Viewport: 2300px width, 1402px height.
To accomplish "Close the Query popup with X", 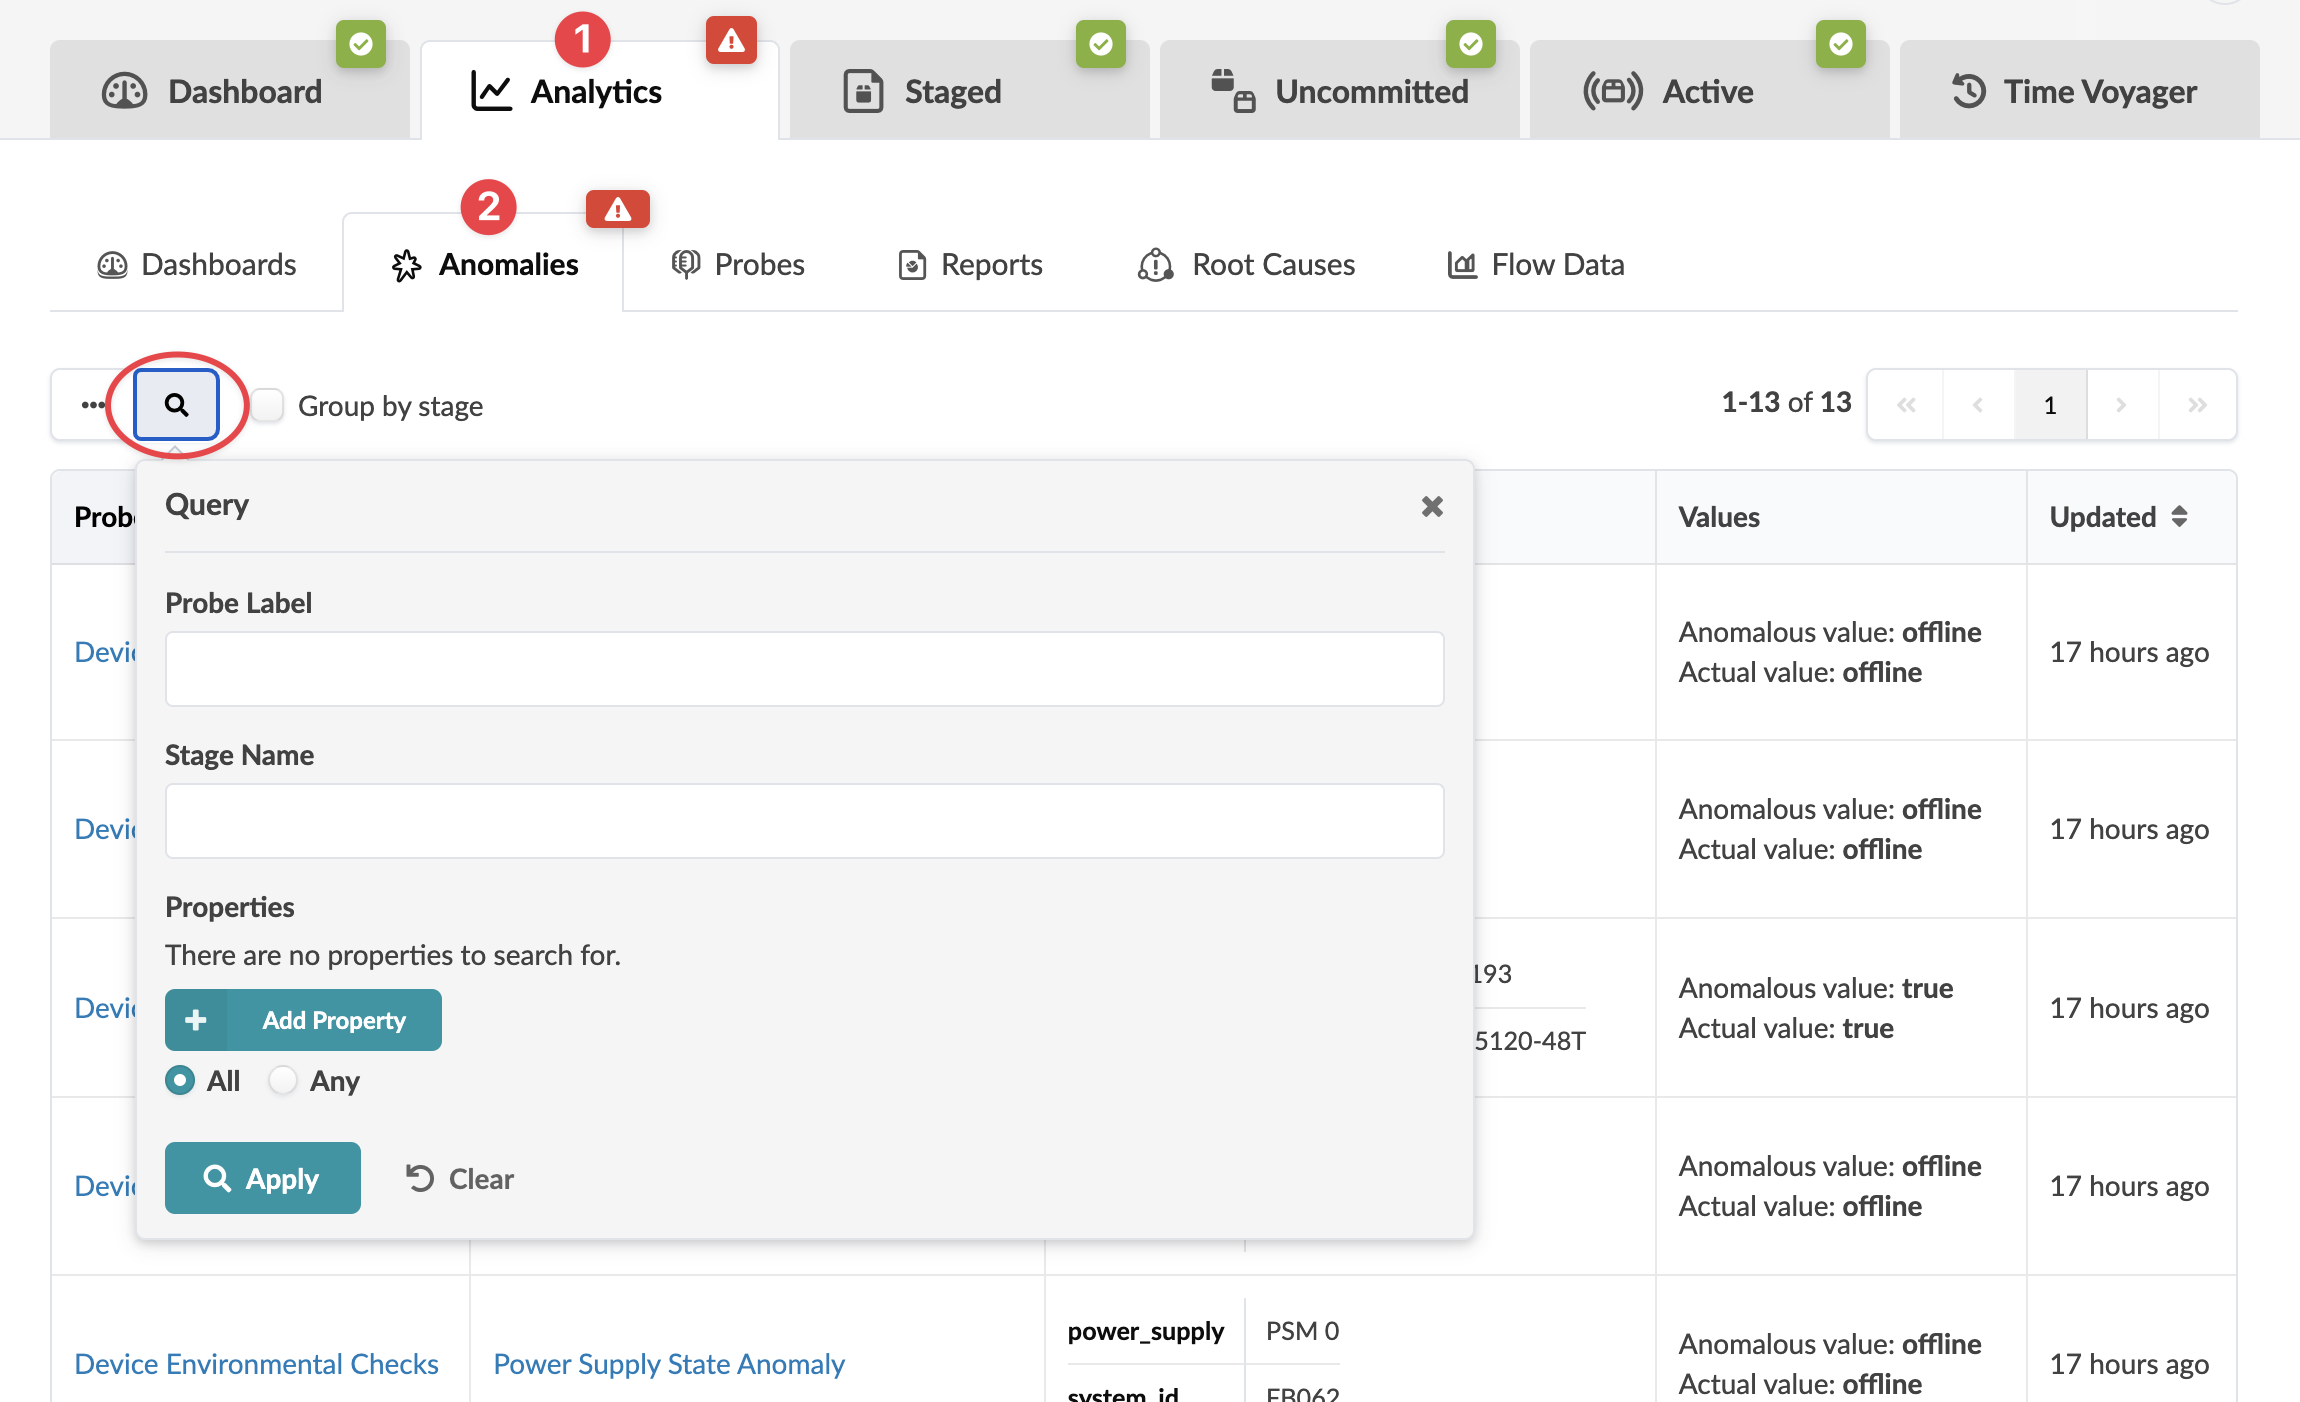I will [x=1432, y=507].
